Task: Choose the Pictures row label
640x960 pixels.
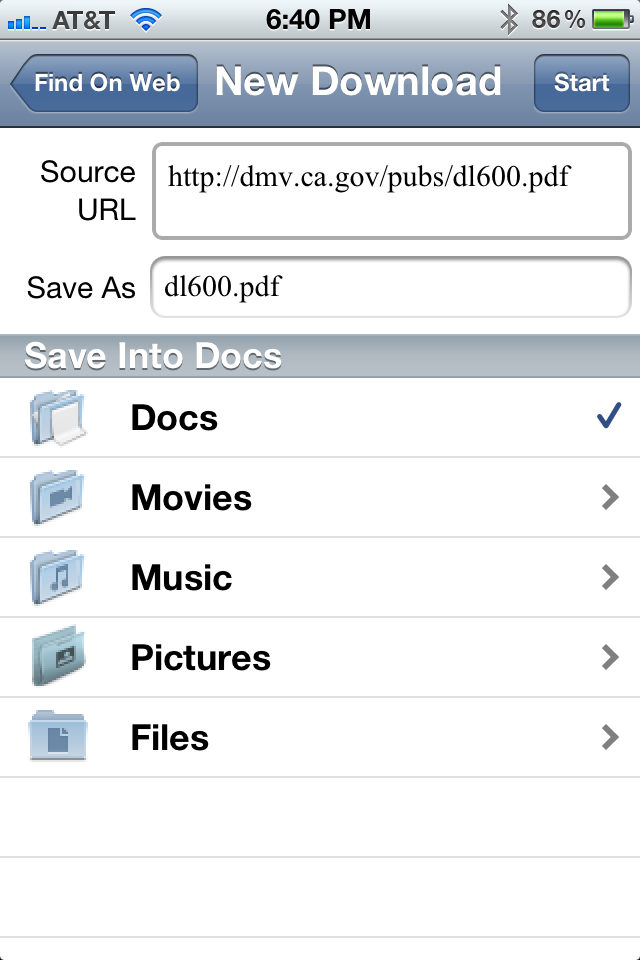Action: pos(200,658)
